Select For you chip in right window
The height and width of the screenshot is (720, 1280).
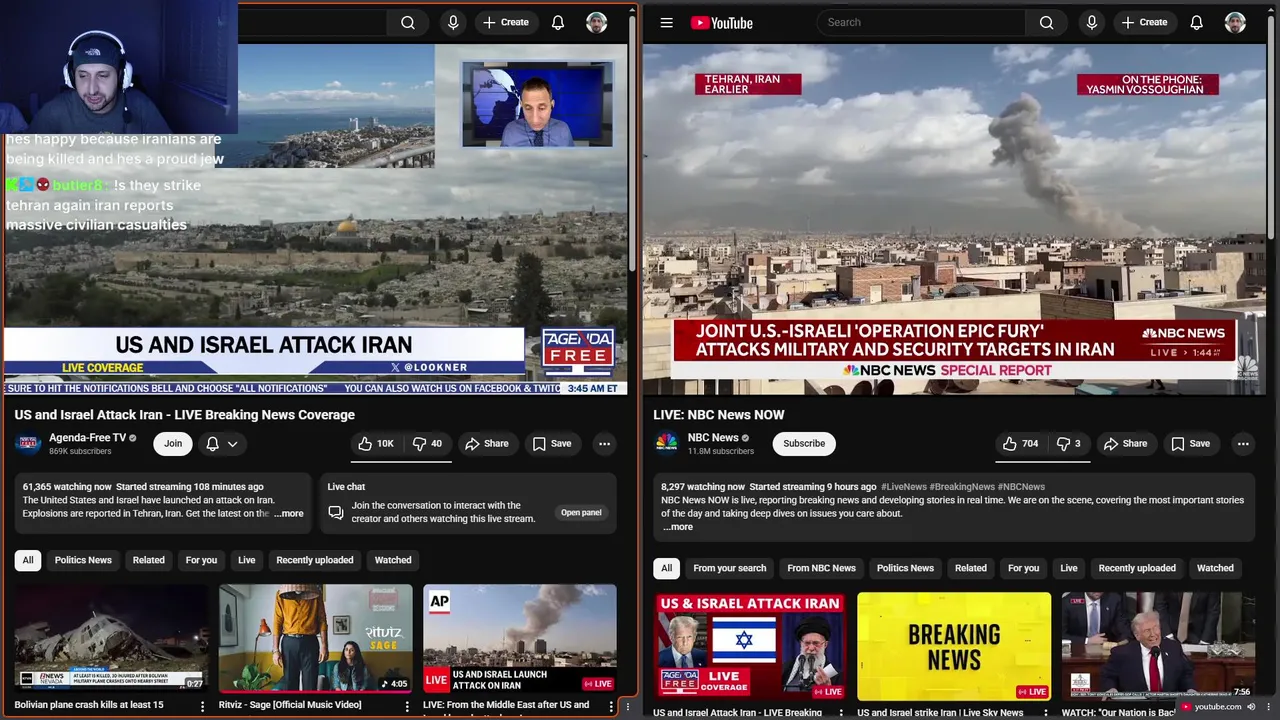pyautogui.click(x=1023, y=568)
